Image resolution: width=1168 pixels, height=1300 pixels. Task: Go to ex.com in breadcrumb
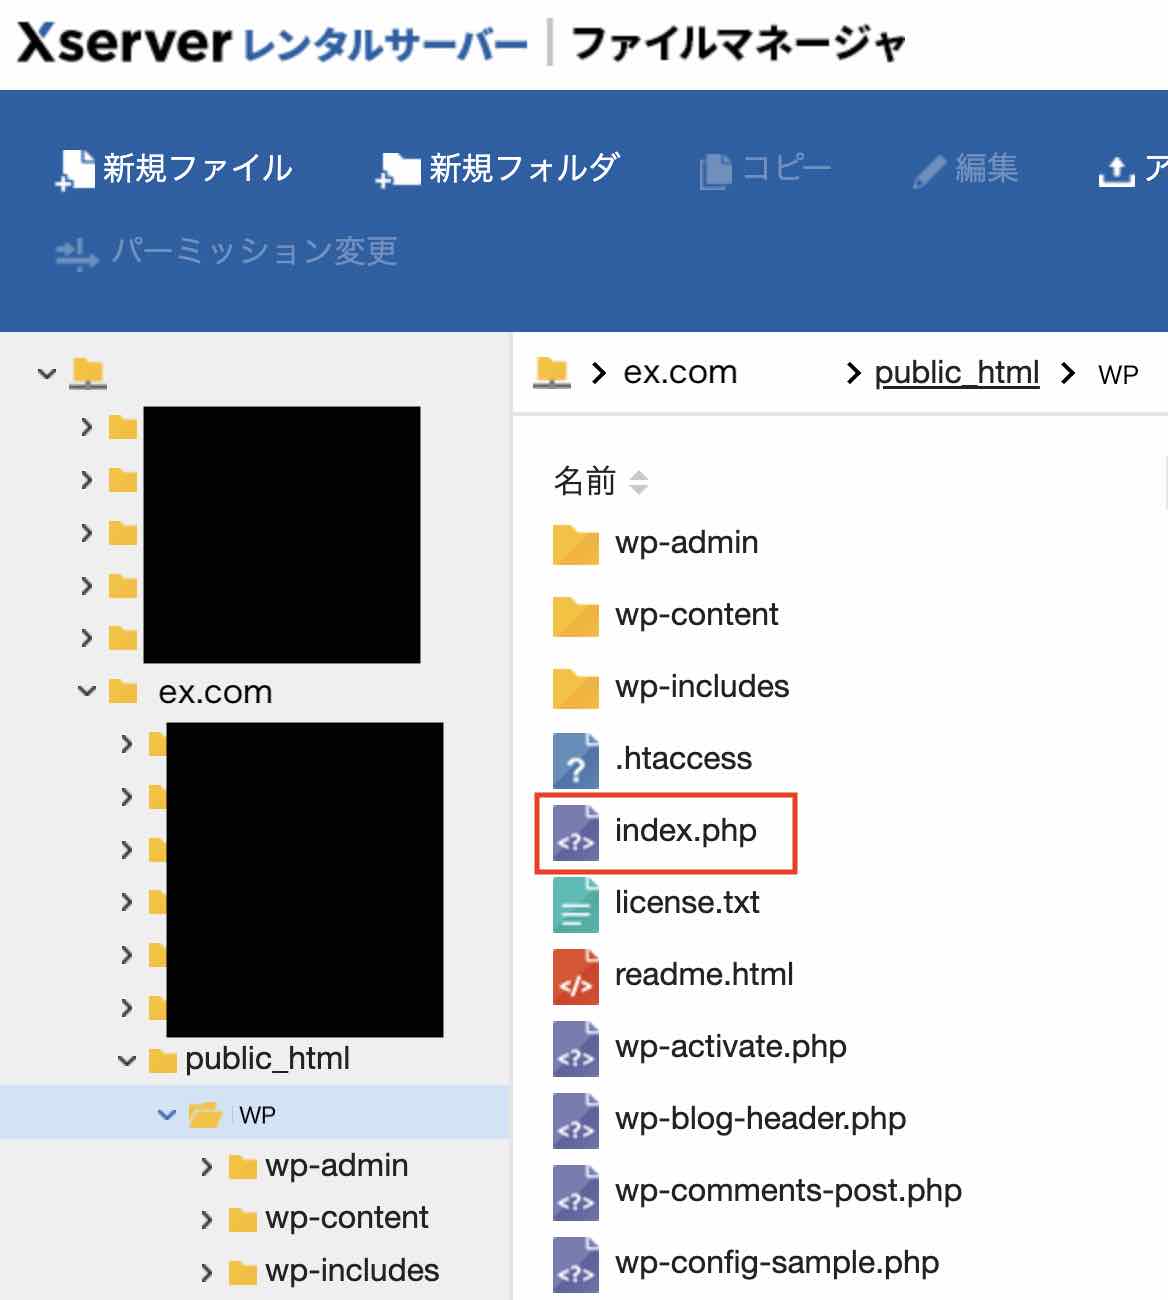(680, 373)
